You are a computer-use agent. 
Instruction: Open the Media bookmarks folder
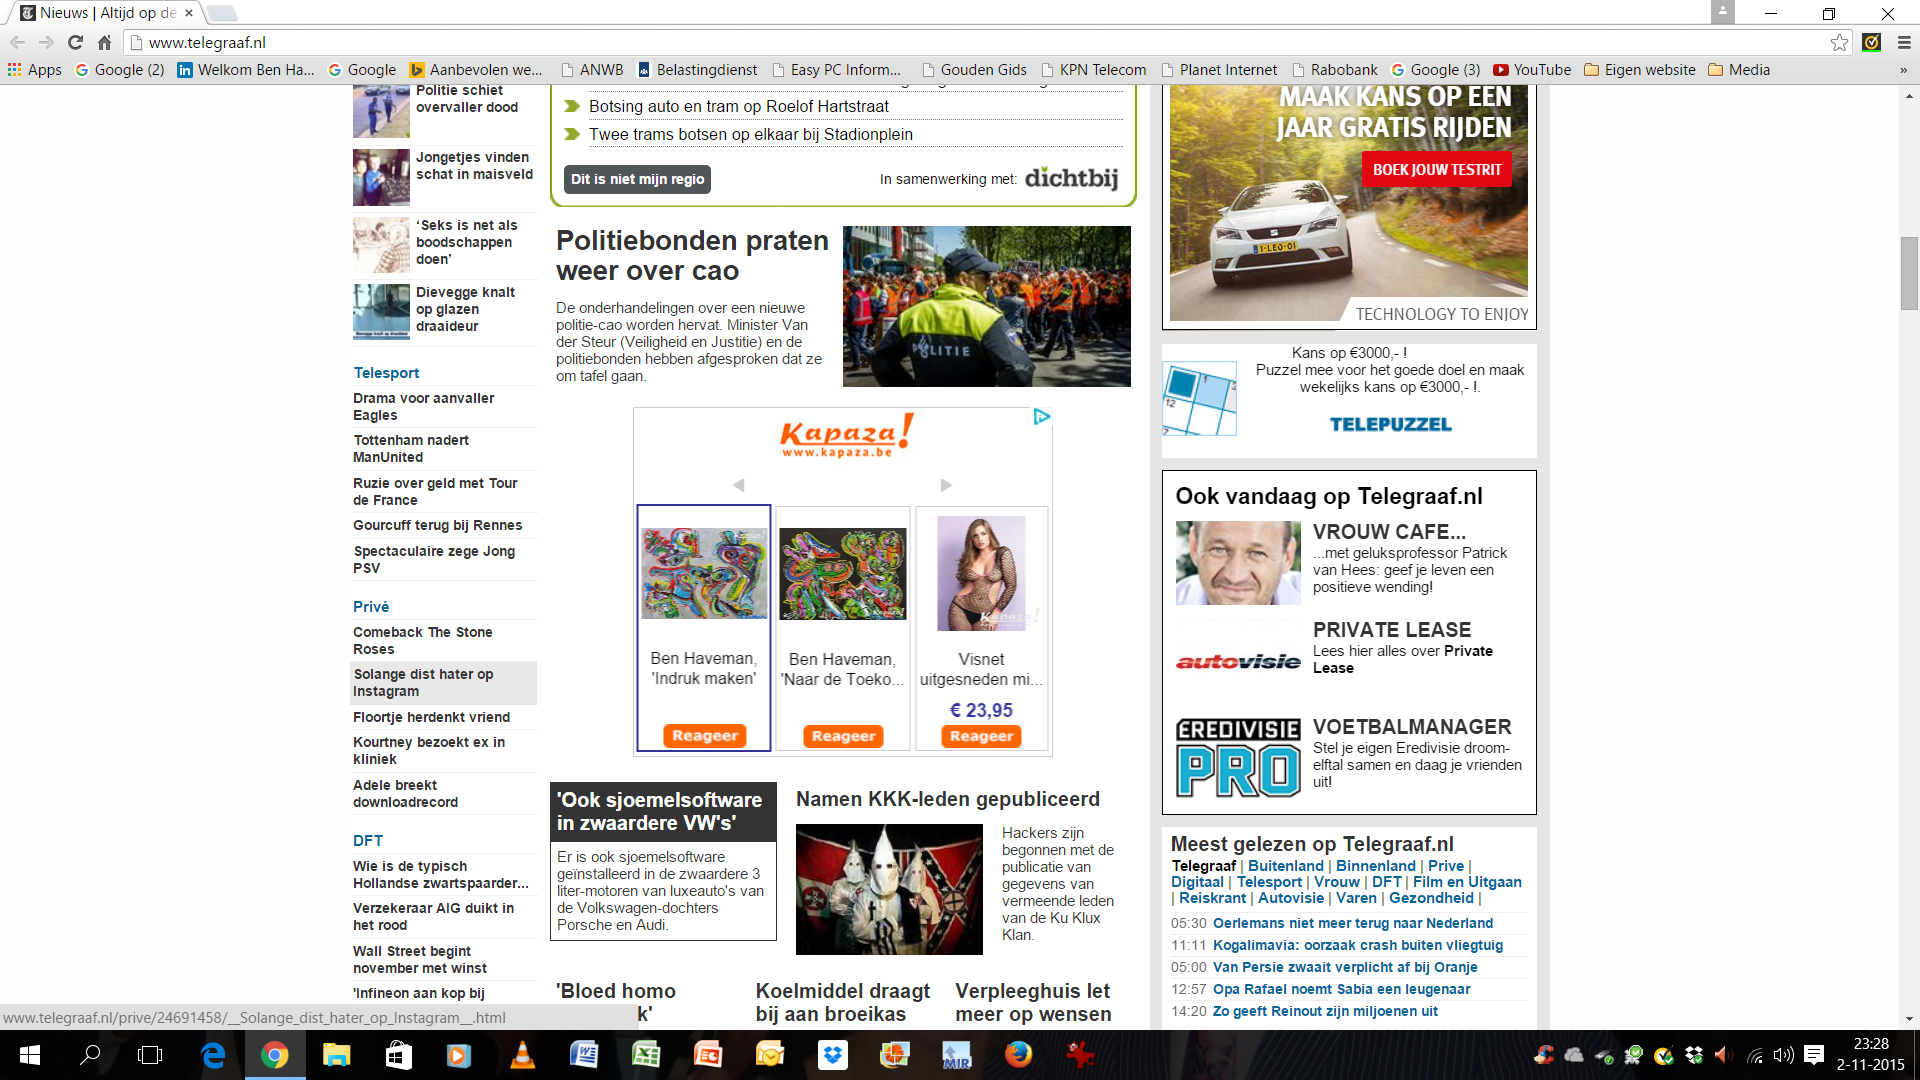(x=1739, y=70)
